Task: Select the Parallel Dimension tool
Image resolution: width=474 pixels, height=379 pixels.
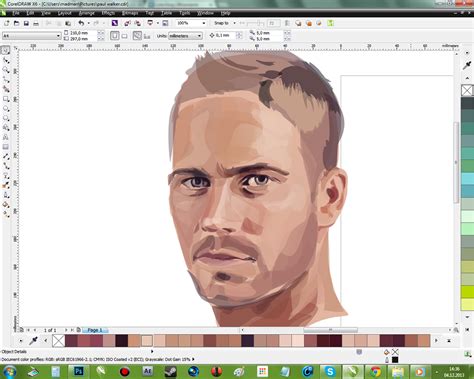Action: pos(6,156)
